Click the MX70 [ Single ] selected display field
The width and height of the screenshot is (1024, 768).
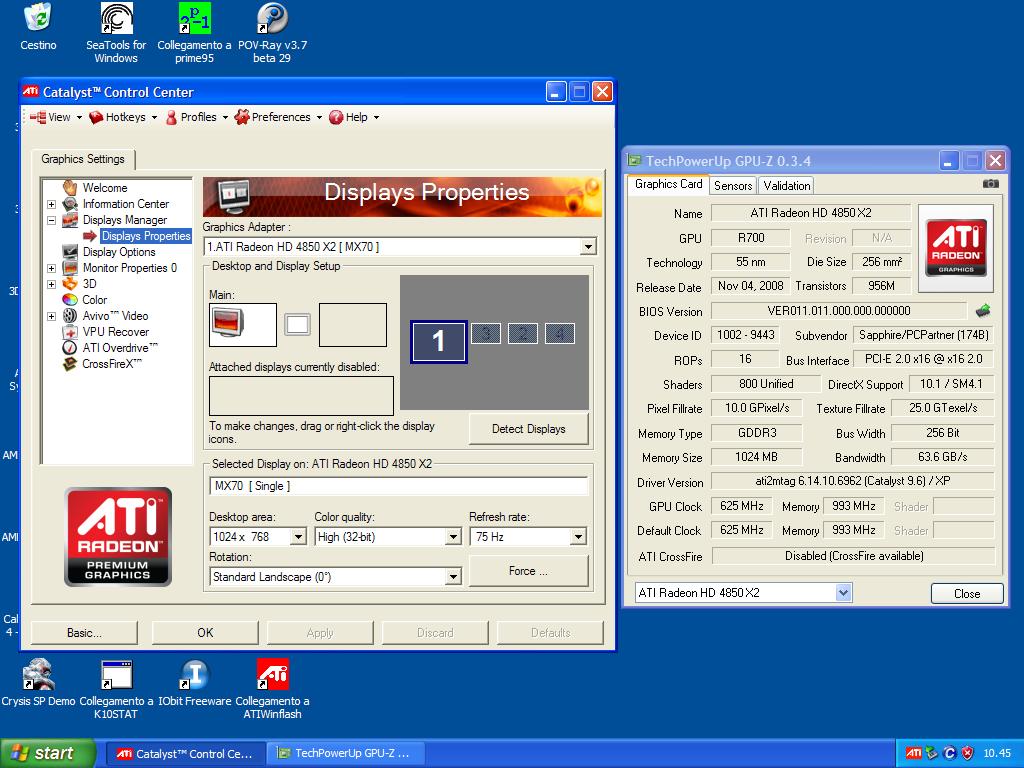click(x=398, y=486)
